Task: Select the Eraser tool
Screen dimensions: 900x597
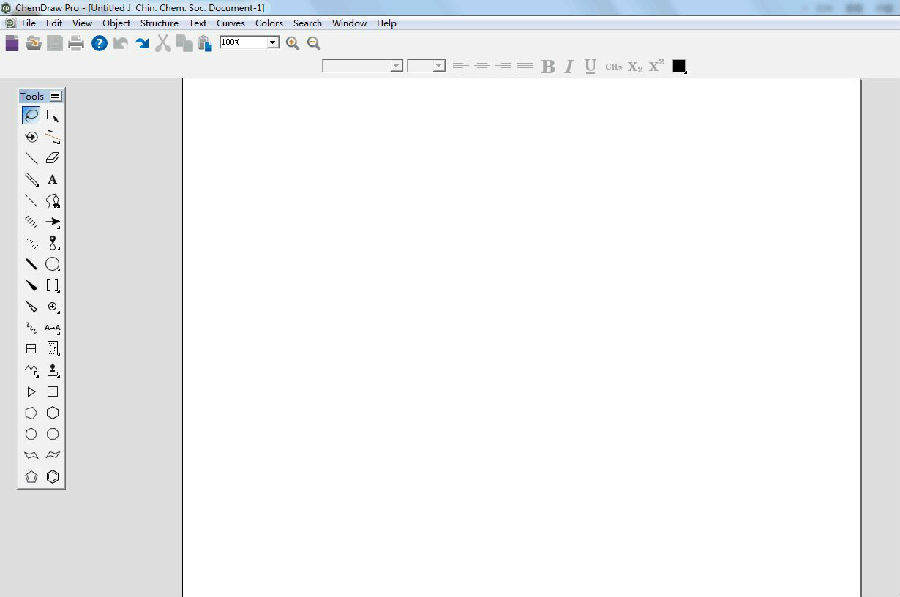Action: pos(53,158)
